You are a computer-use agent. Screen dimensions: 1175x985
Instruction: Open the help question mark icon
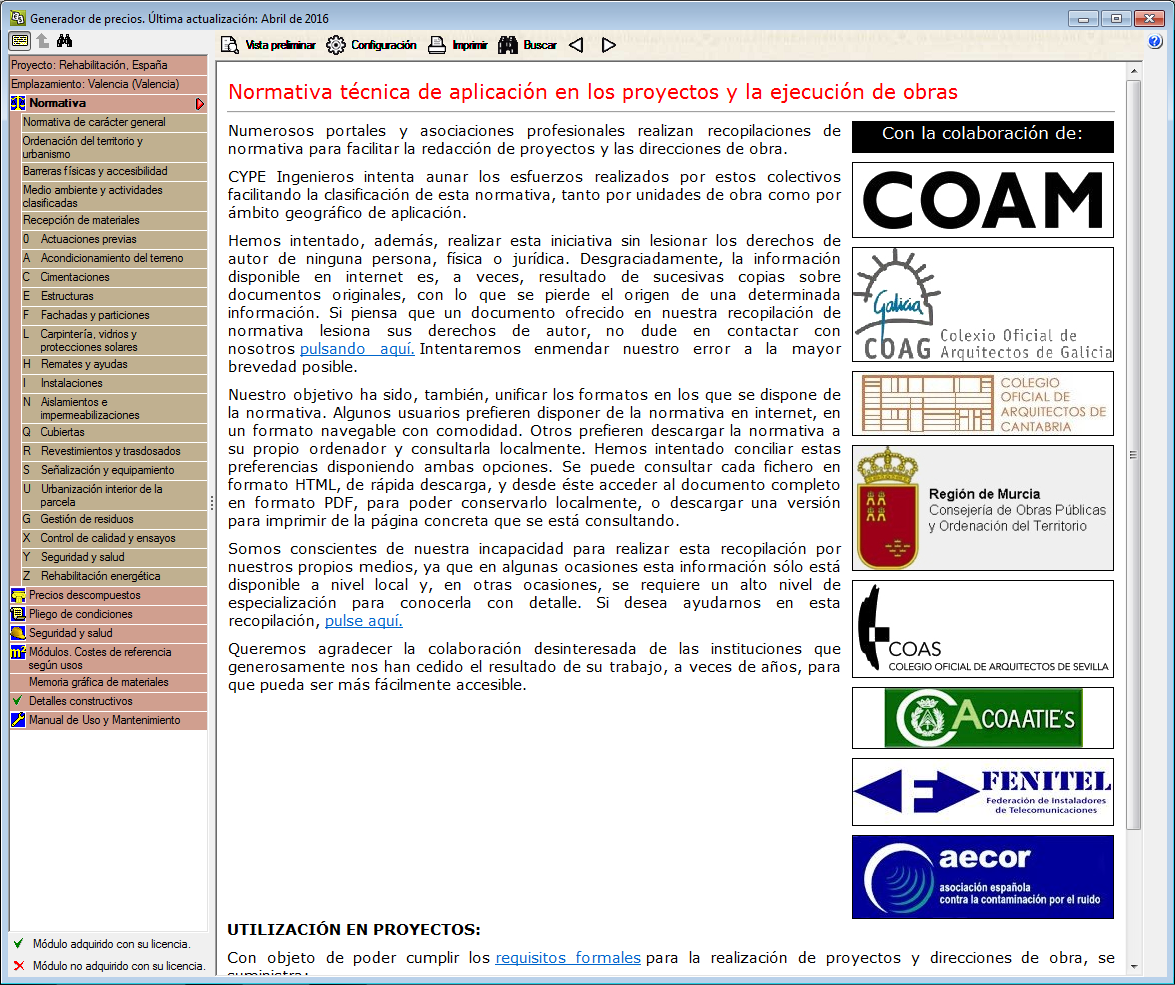click(x=1155, y=42)
